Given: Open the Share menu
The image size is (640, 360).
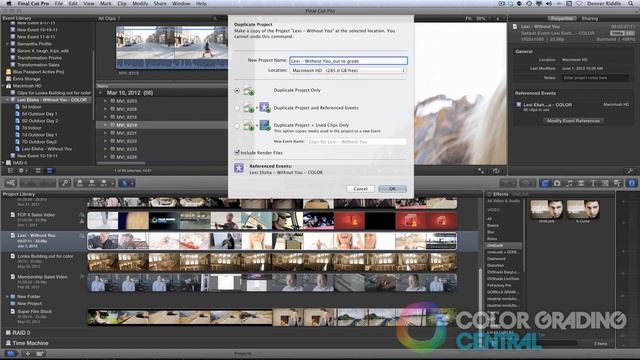Looking at the screenshot, I should pyautogui.click(x=160, y=3).
